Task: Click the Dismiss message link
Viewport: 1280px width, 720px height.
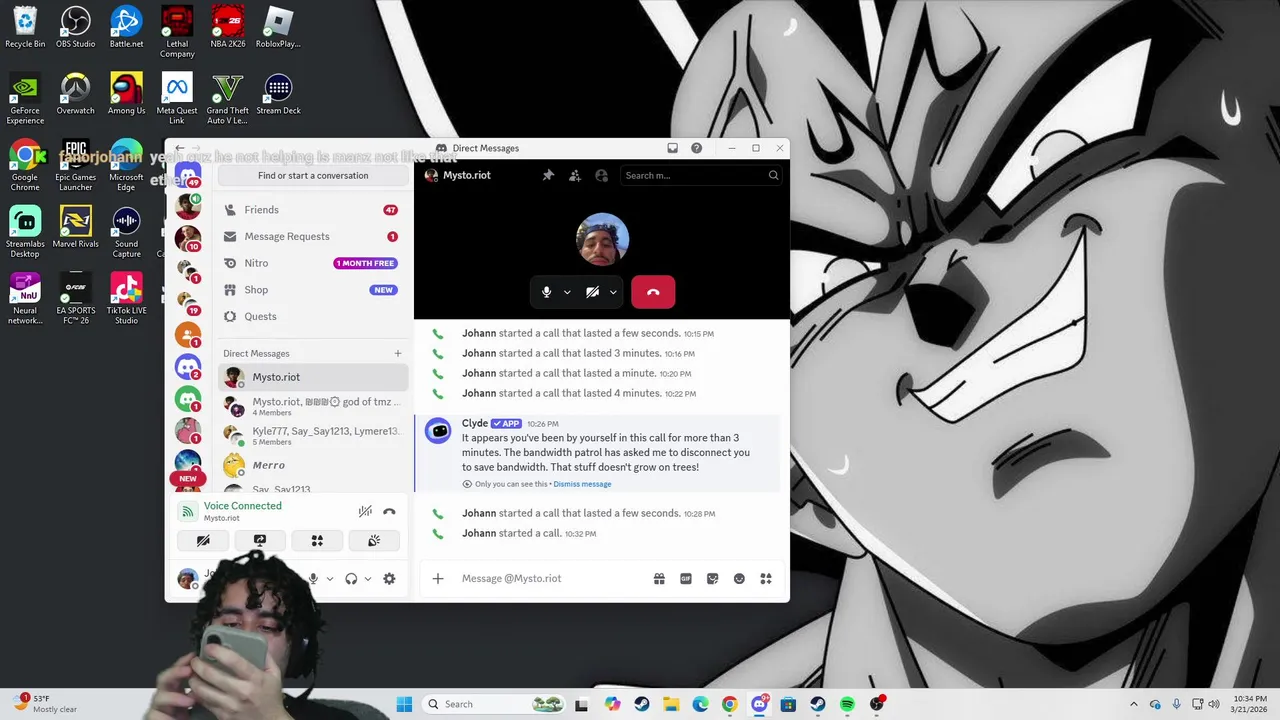Action: pyautogui.click(x=582, y=484)
